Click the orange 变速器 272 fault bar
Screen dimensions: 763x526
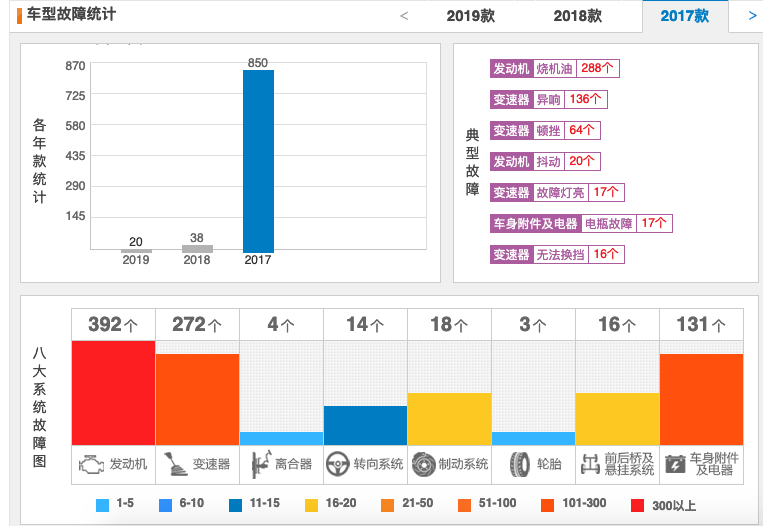point(198,399)
